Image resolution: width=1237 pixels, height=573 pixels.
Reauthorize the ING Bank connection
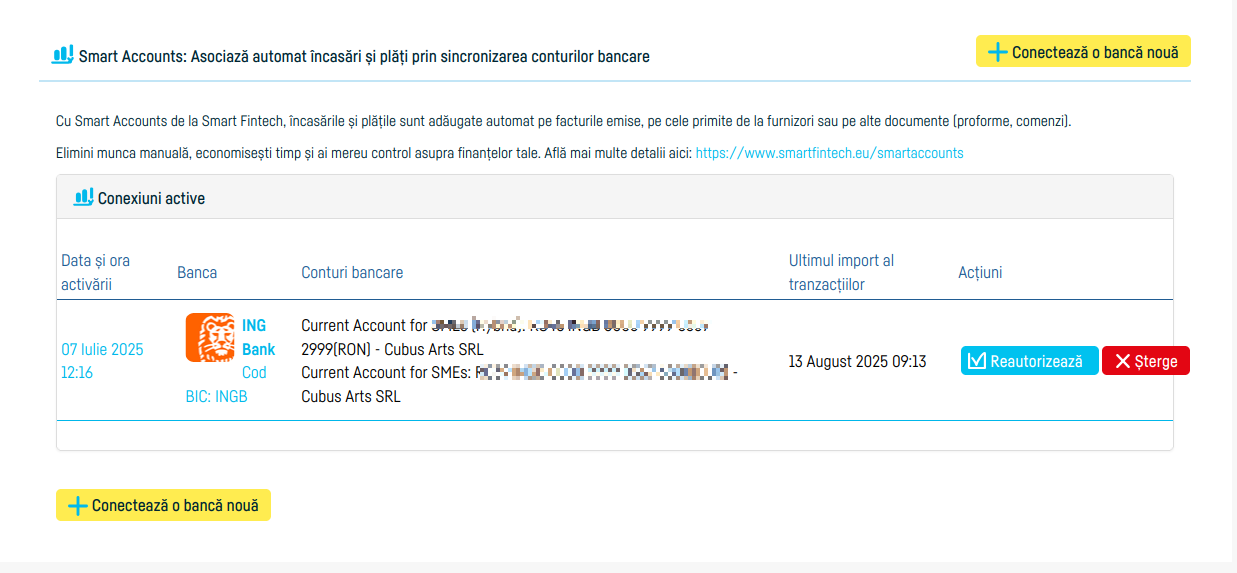[x=1029, y=361]
